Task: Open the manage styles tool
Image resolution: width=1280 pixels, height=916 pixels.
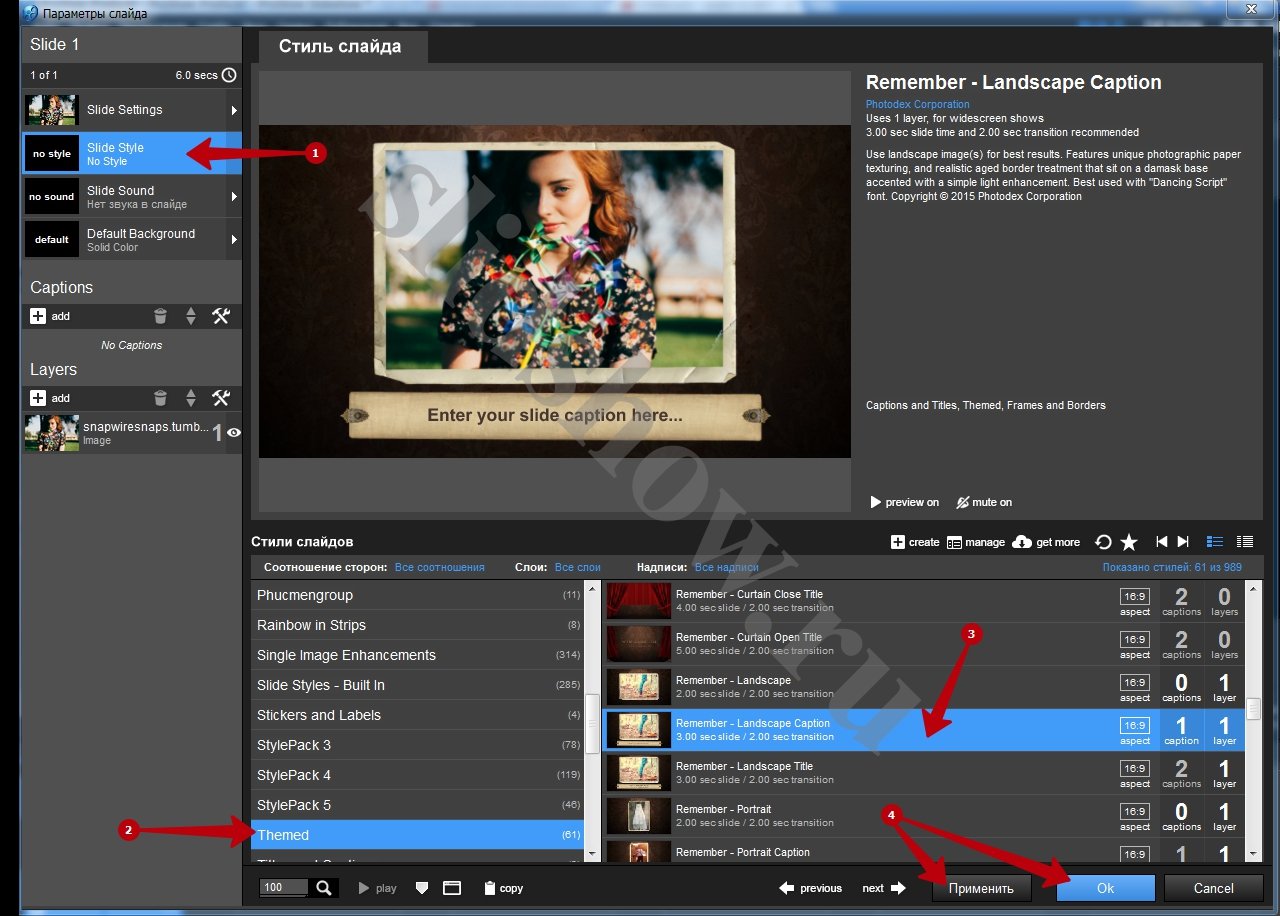Action: [975, 542]
